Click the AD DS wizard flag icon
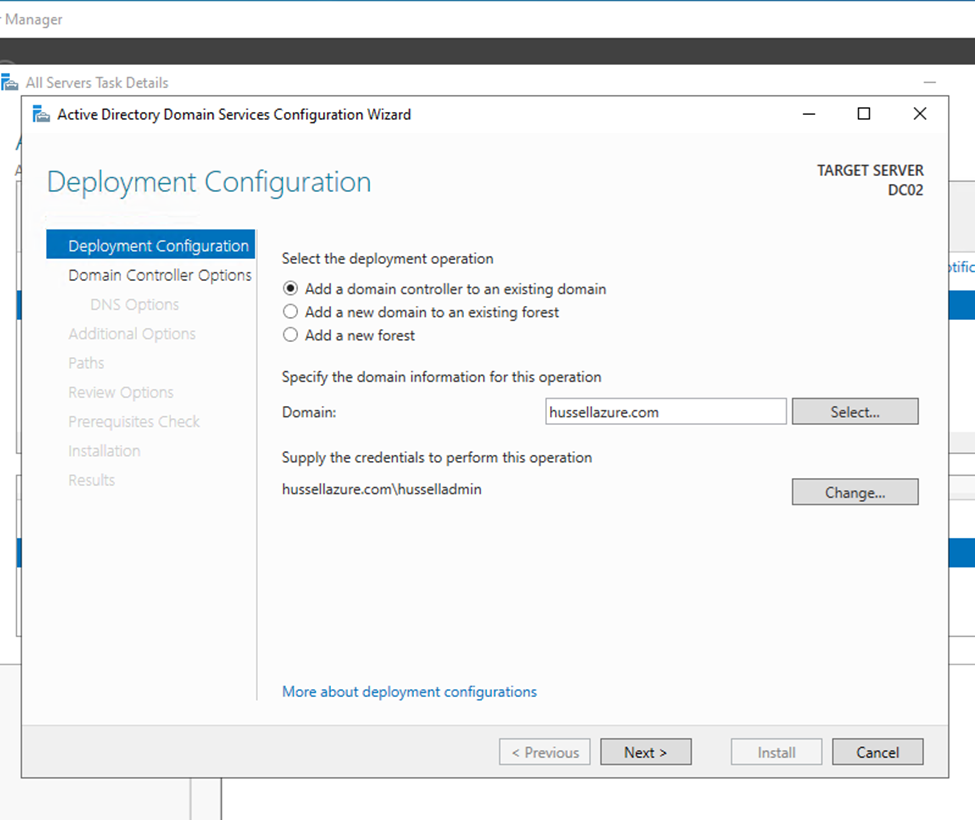This screenshot has width=975, height=820. coord(40,114)
